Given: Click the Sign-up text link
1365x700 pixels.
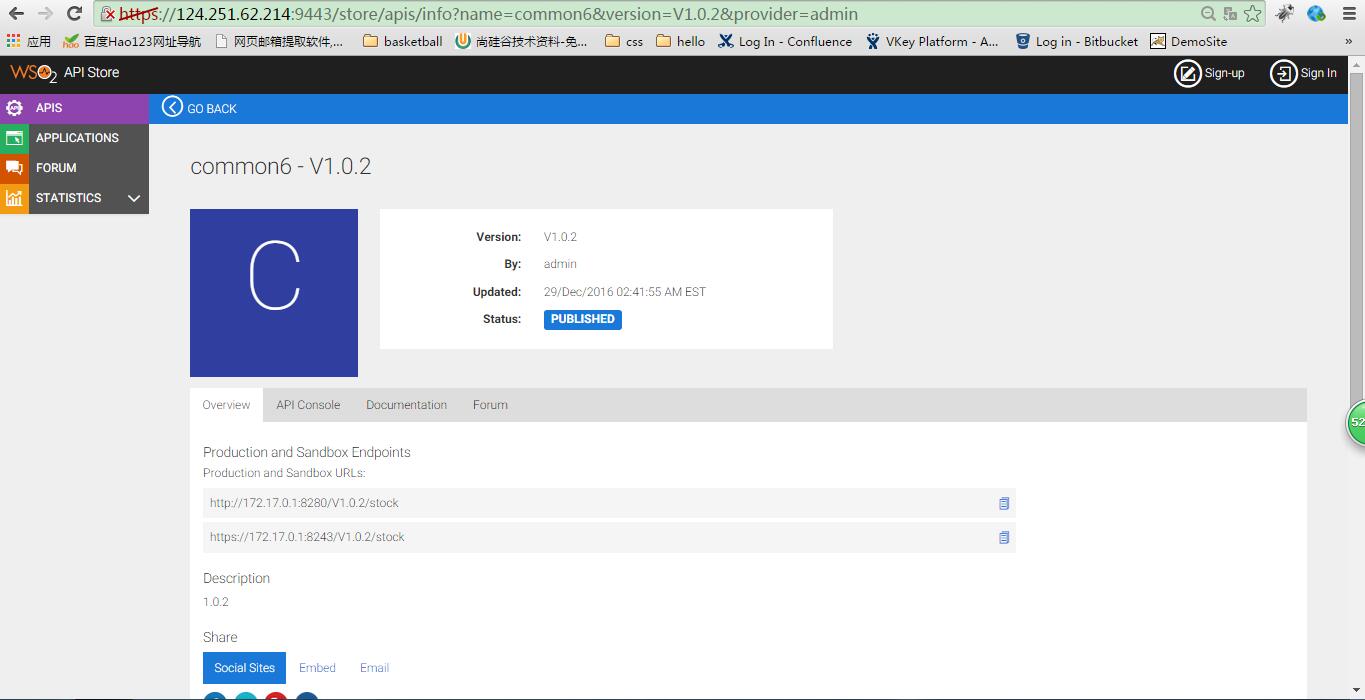Looking at the screenshot, I should pos(1224,73).
